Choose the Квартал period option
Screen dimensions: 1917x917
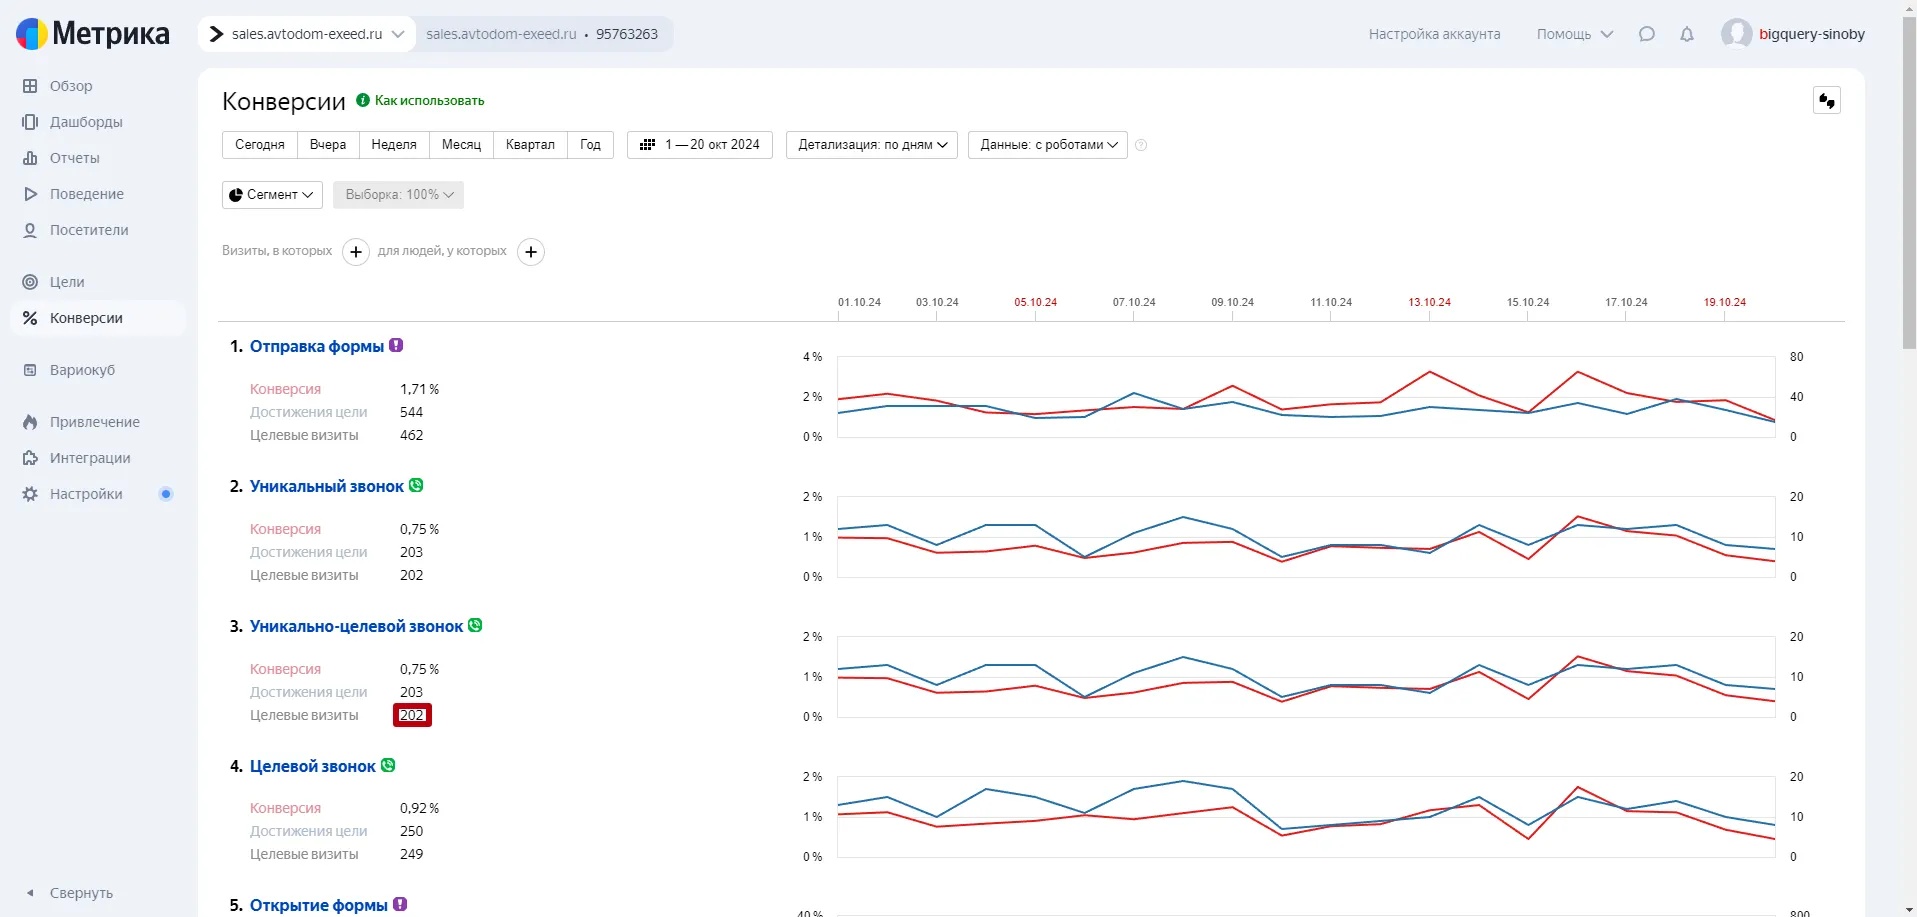(x=529, y=145)
